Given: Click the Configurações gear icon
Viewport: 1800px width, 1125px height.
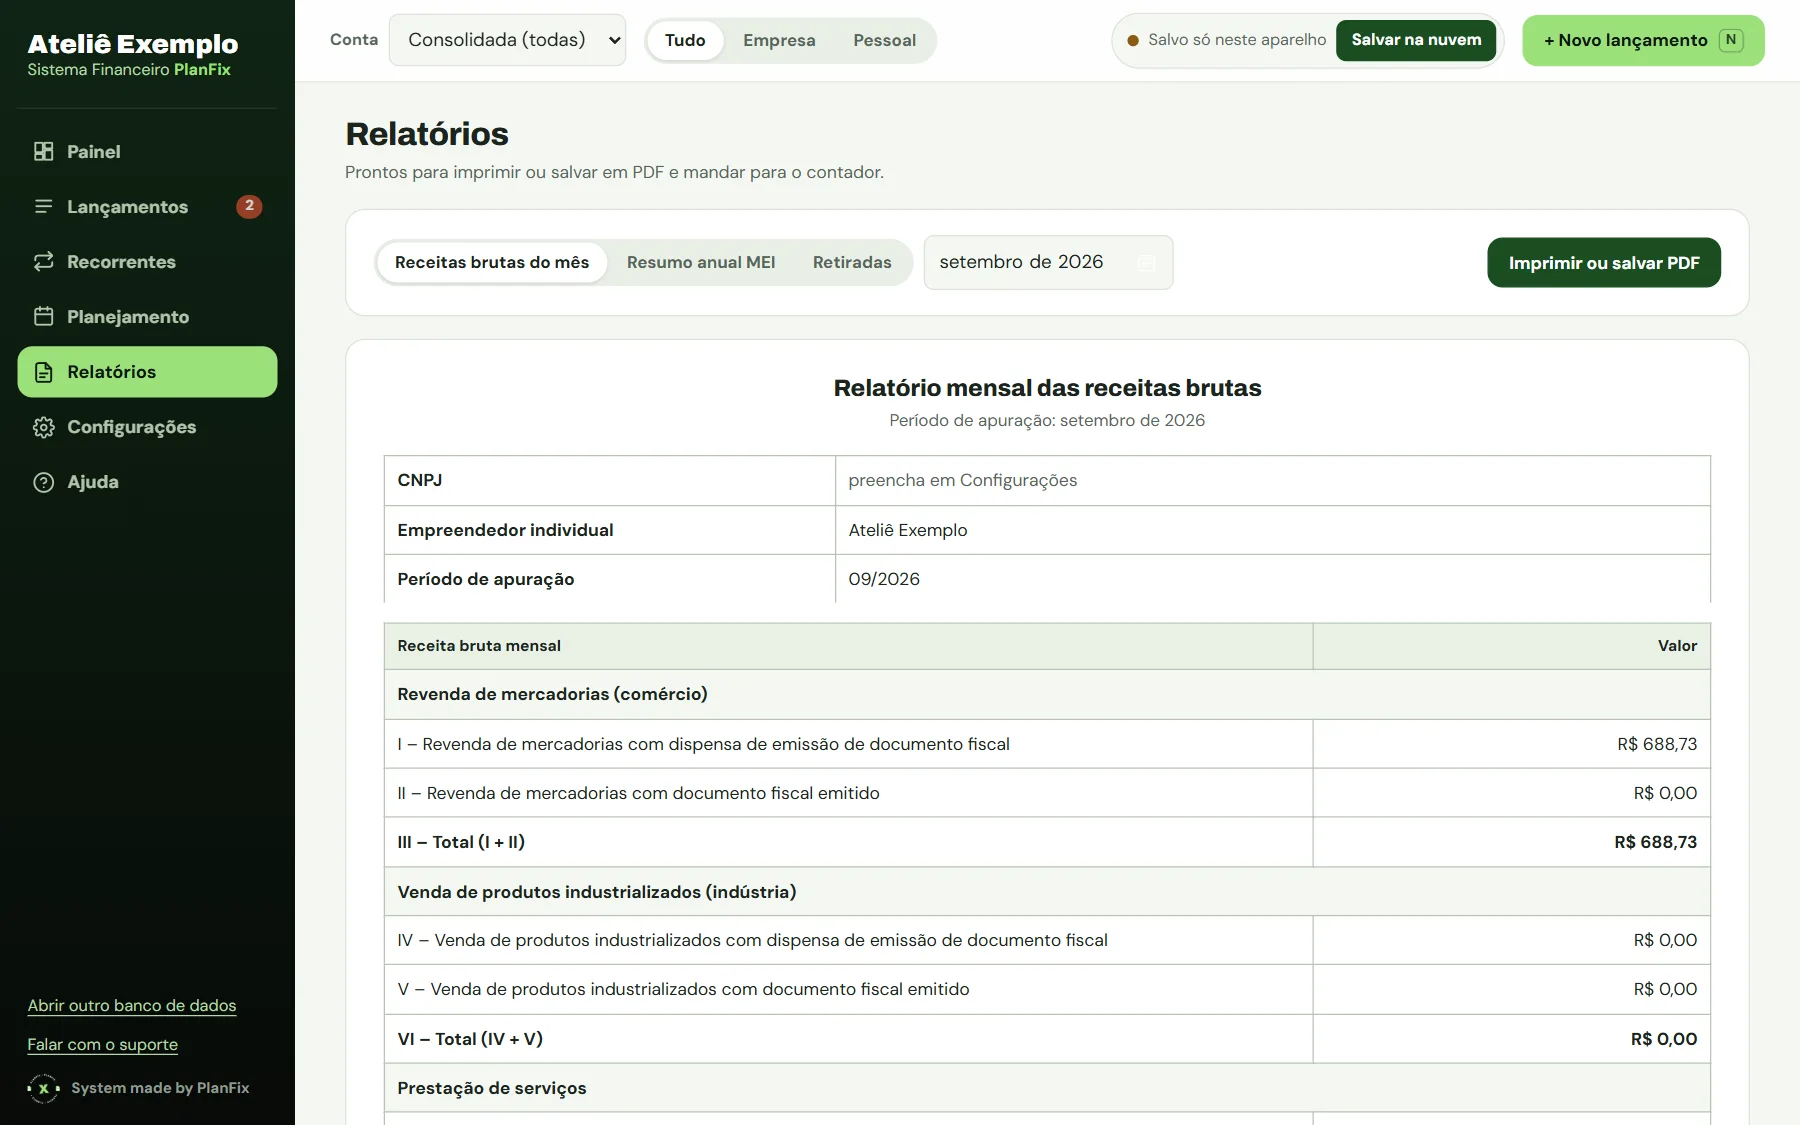Looking at the screenshot, I should [x=44, y=427].
